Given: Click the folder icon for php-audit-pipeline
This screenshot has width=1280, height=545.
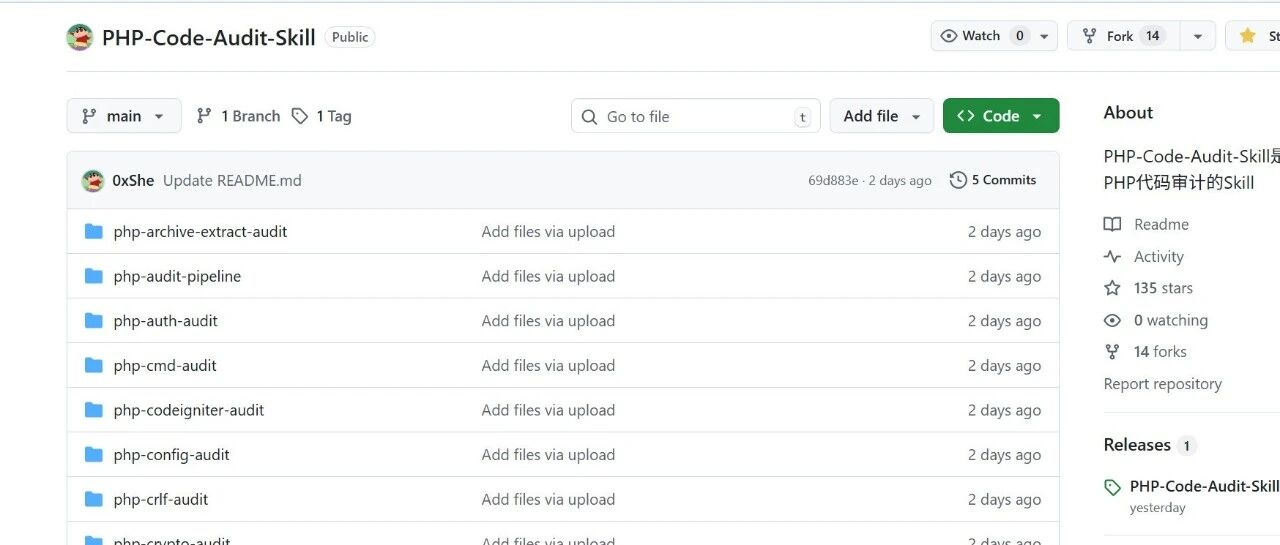Looking at the screenshot, I should coord(94,276).
